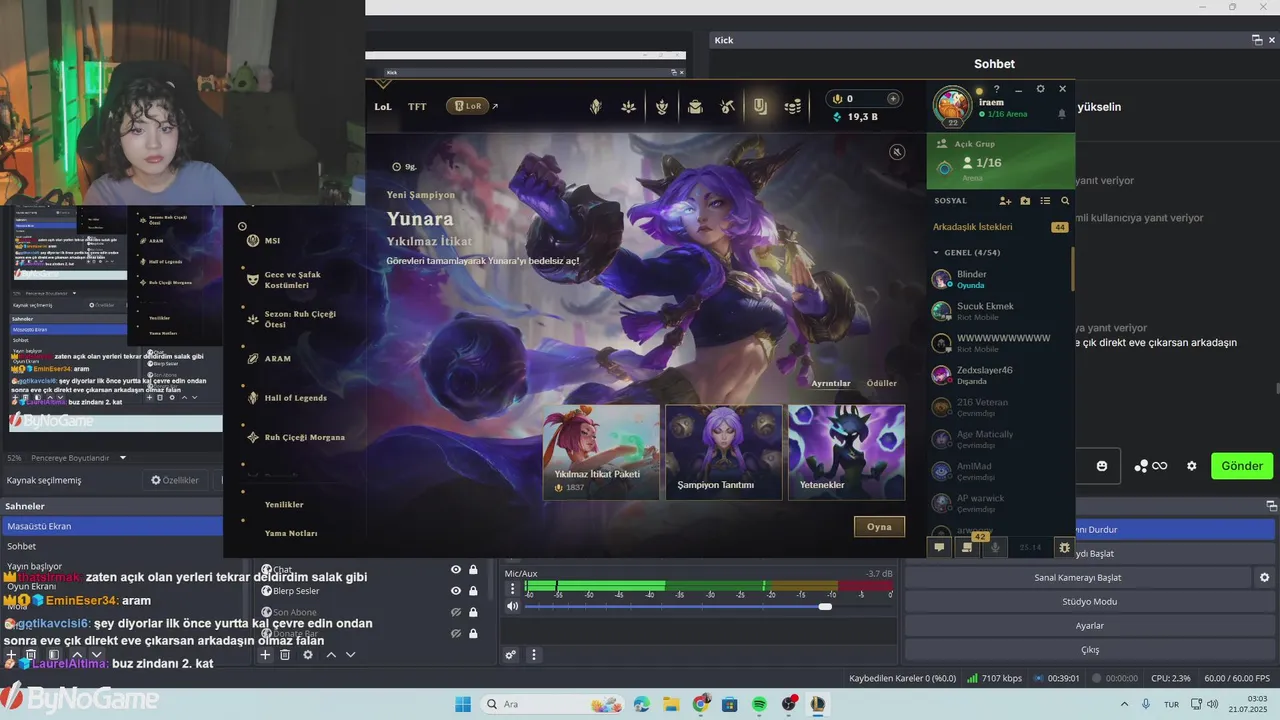Screen dimensions: 1280x720
Task: Click the Oyna button
Action: 879,526
